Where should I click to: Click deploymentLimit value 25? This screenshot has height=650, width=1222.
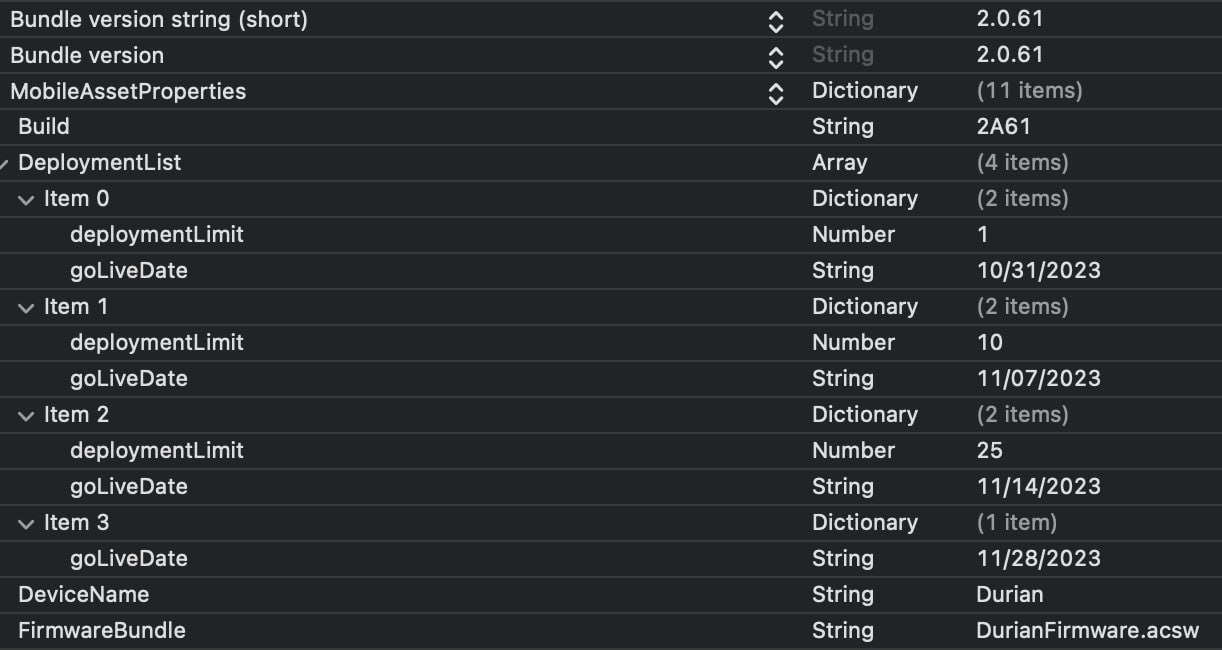pyautogui.click(x=989, y=451)
